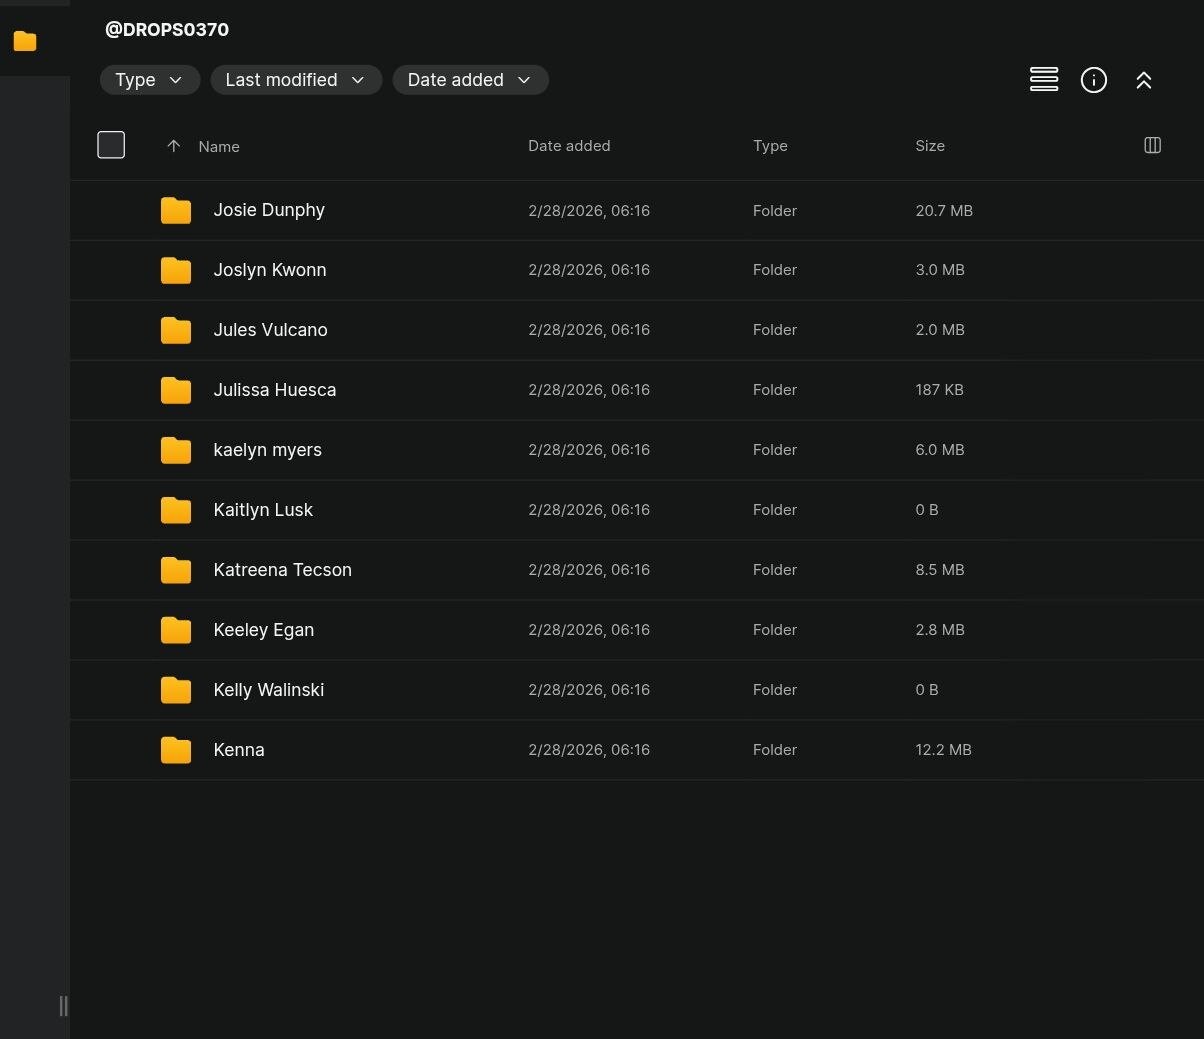Sort by the Name column header

(x=219, y=147)
